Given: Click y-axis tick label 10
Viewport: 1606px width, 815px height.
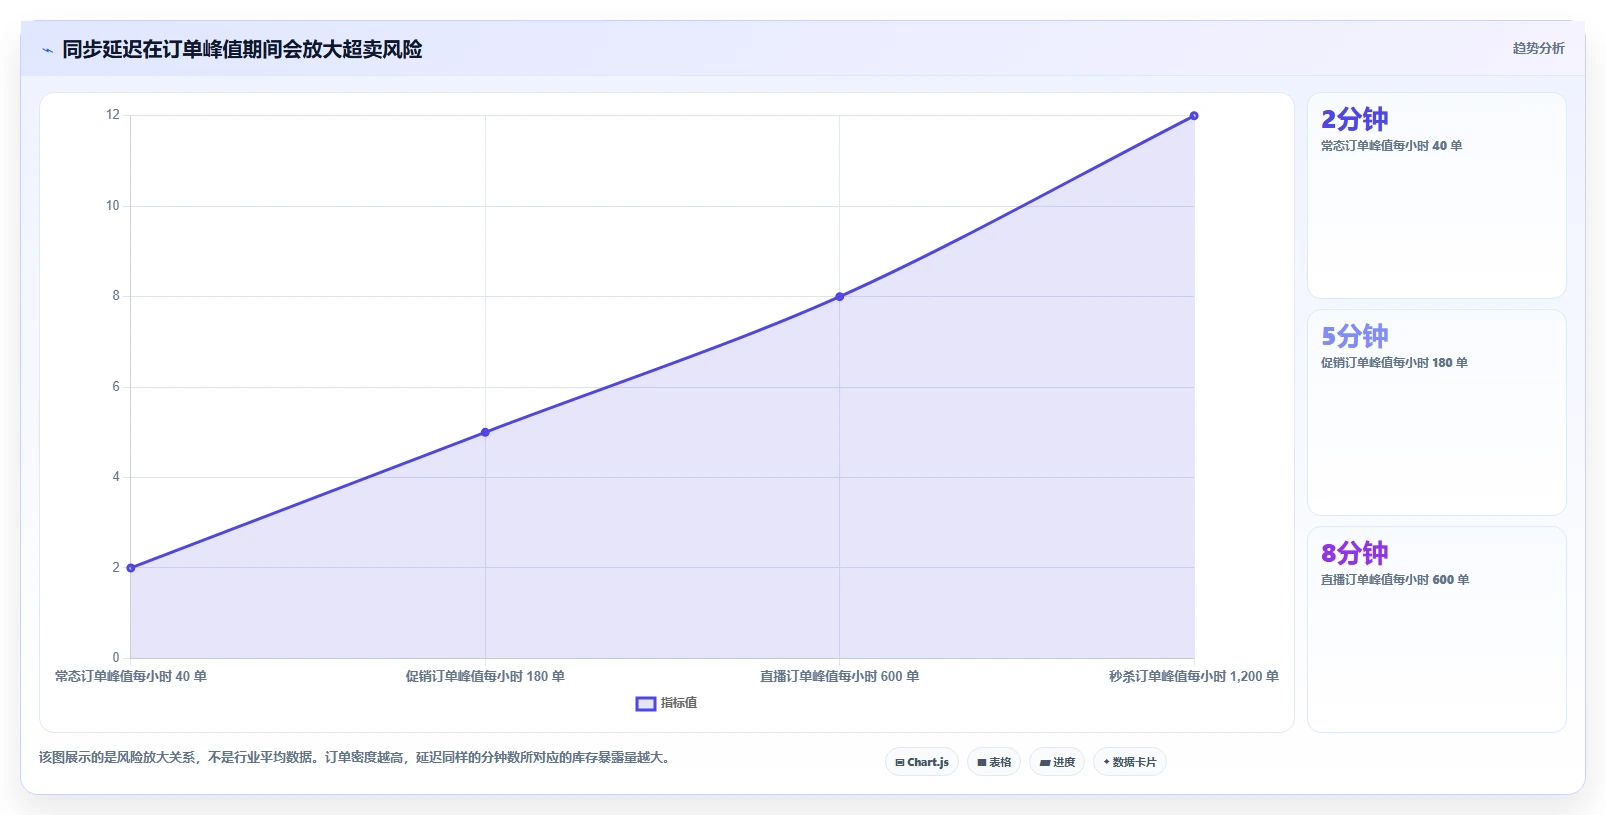Looking at the screenshot, I should point(113,206).
